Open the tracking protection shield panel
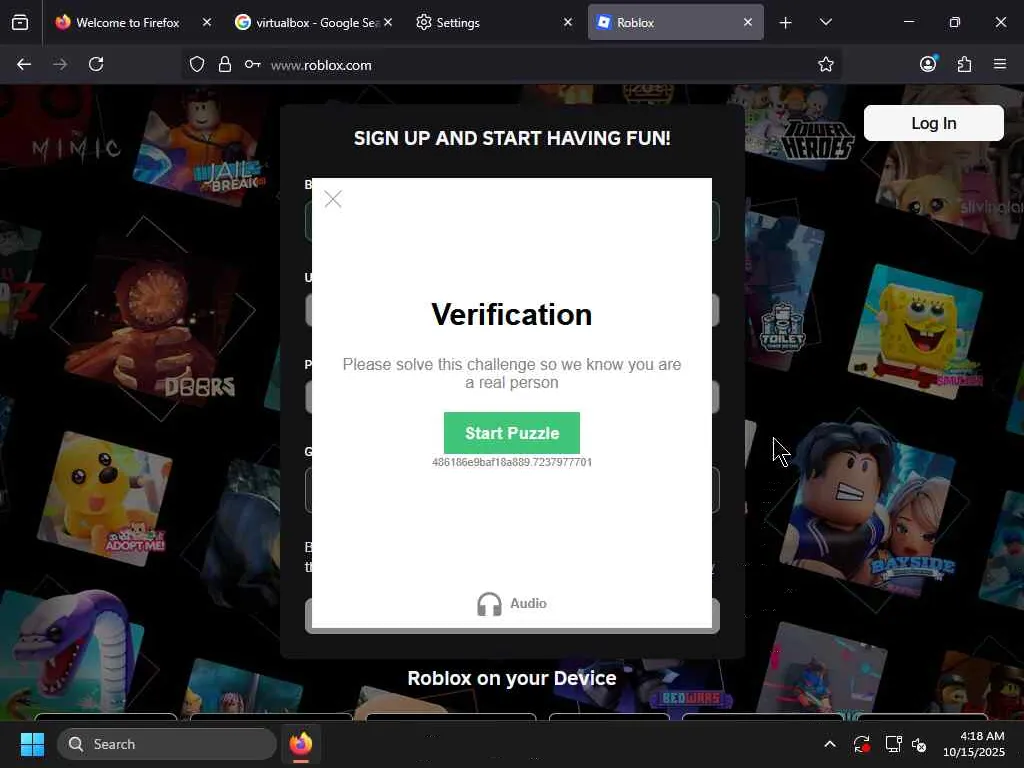 point(197,64)
